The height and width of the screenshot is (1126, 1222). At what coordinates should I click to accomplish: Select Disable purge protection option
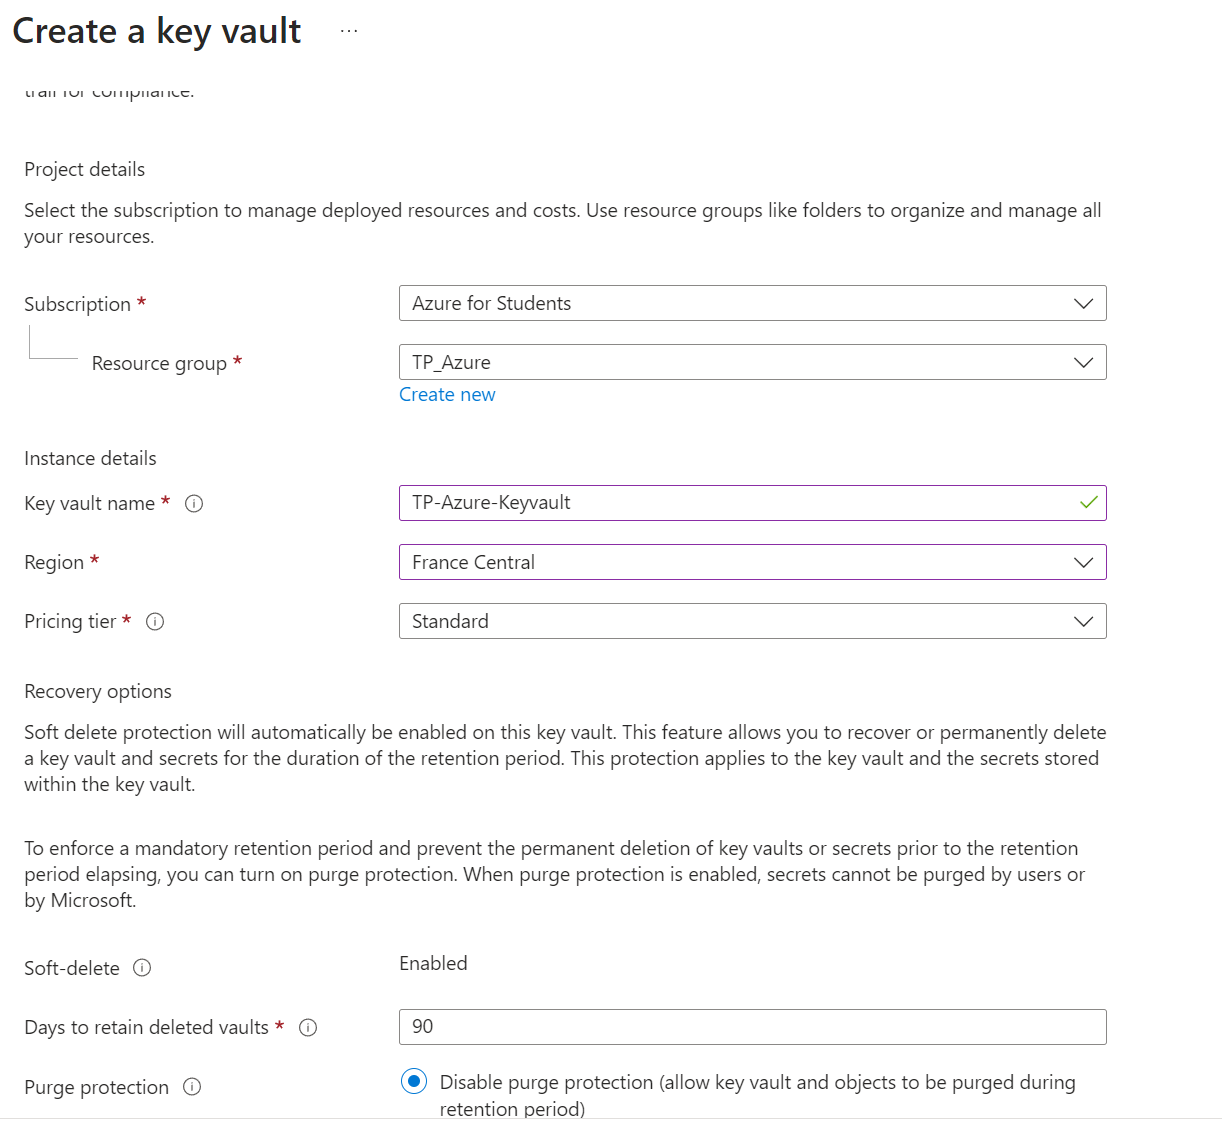(413, 1081)
